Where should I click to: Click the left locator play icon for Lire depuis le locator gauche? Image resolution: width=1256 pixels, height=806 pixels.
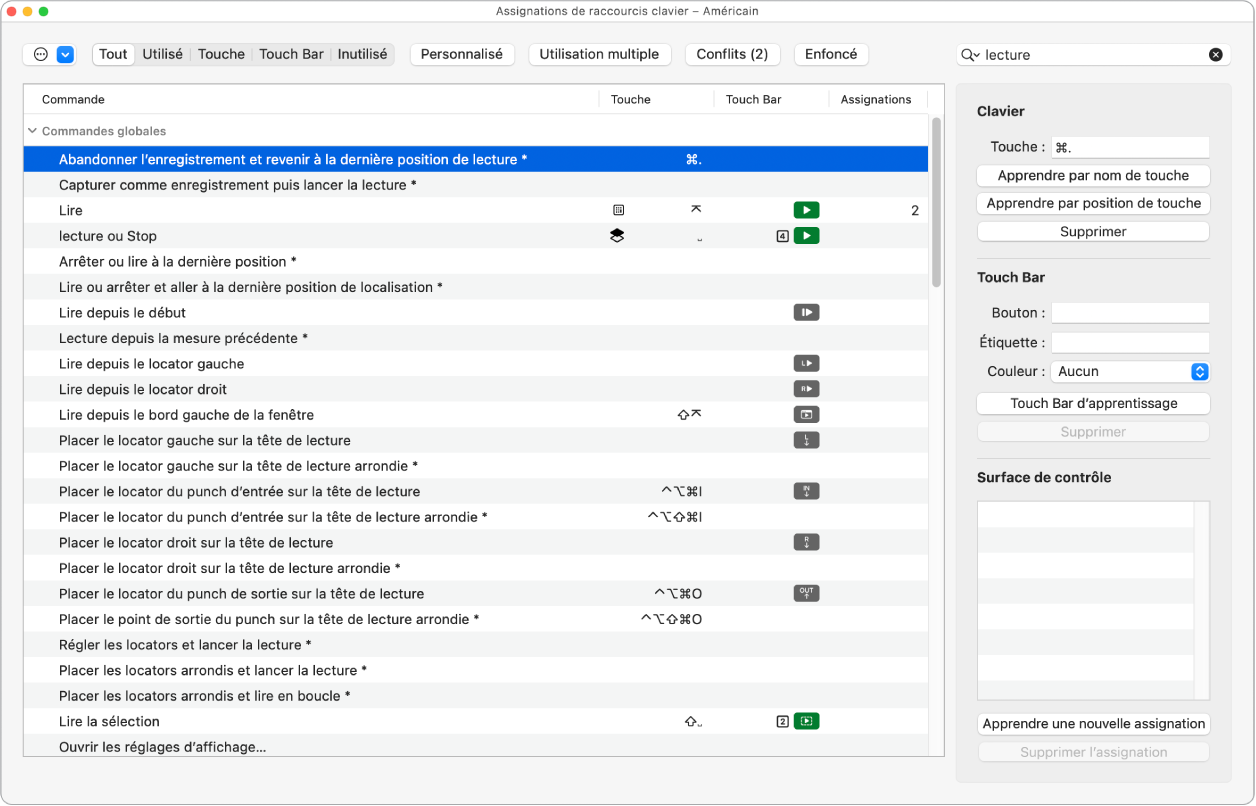click(806, 363)
